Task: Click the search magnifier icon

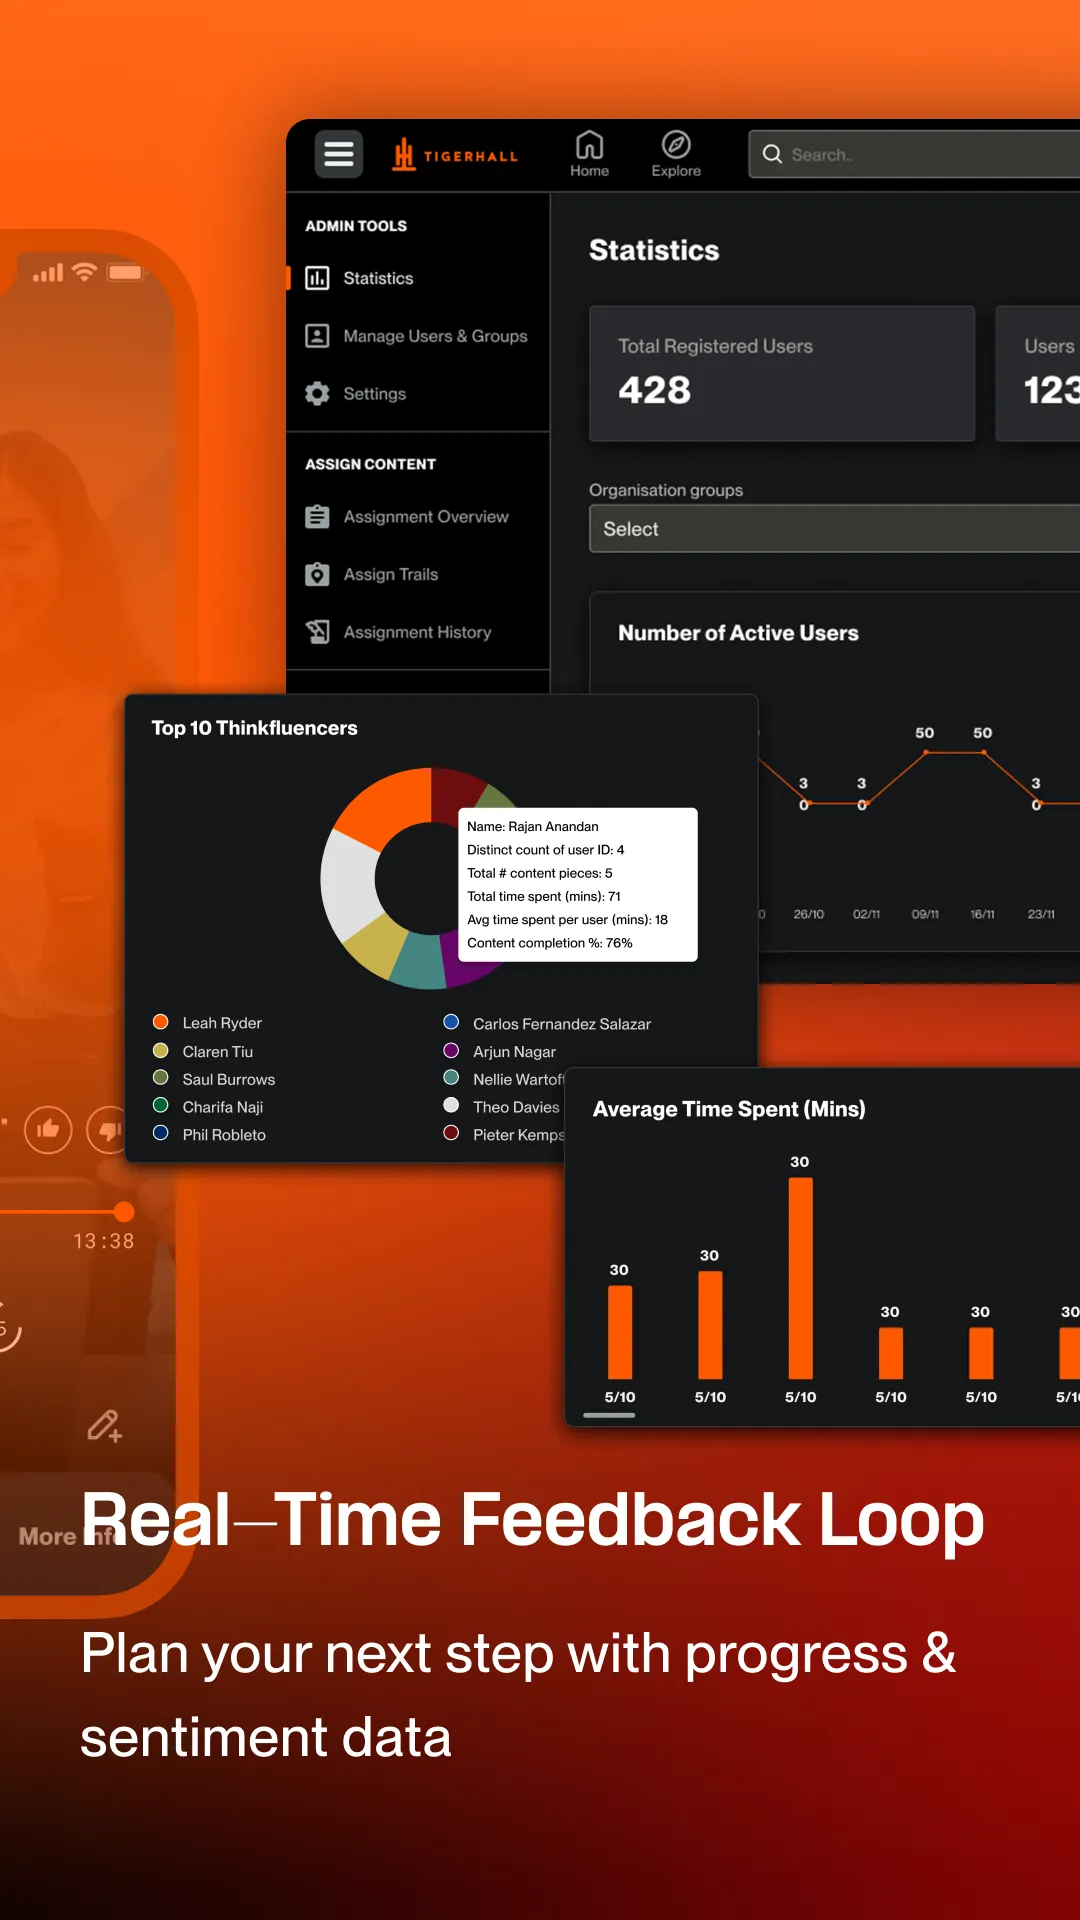Action: tap(772, 154)
